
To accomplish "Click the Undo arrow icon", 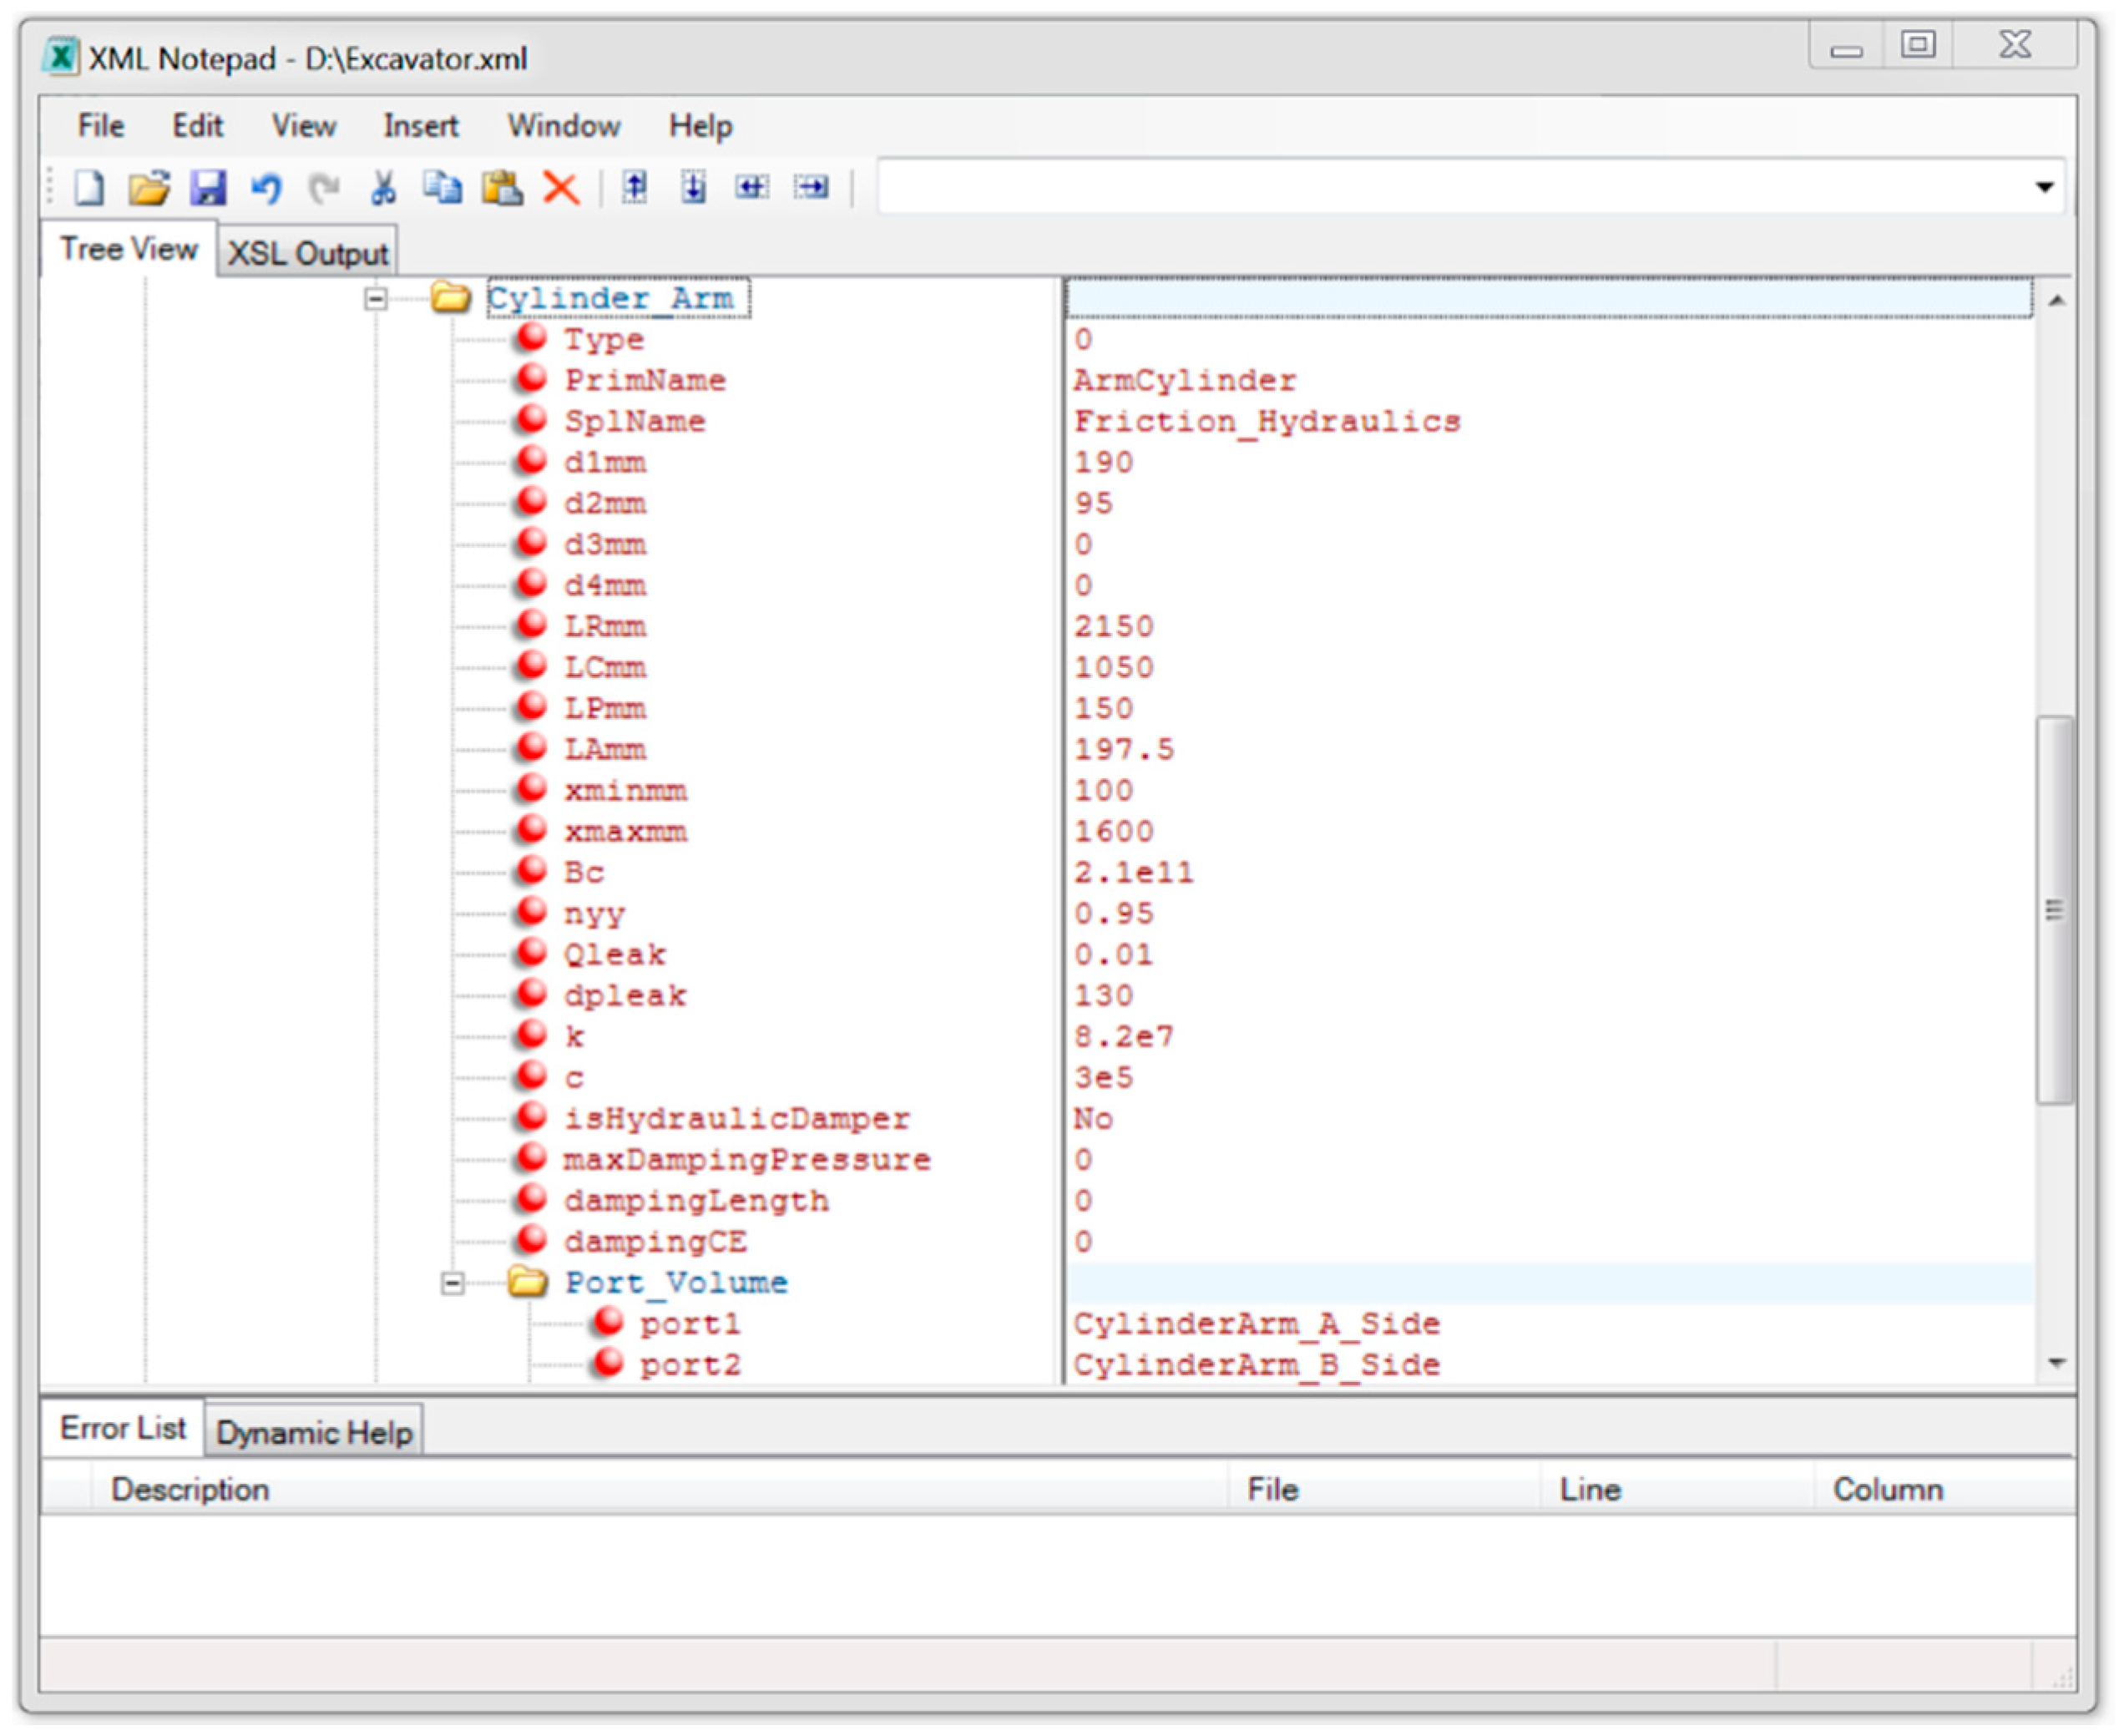I will [x=266, y=187].
